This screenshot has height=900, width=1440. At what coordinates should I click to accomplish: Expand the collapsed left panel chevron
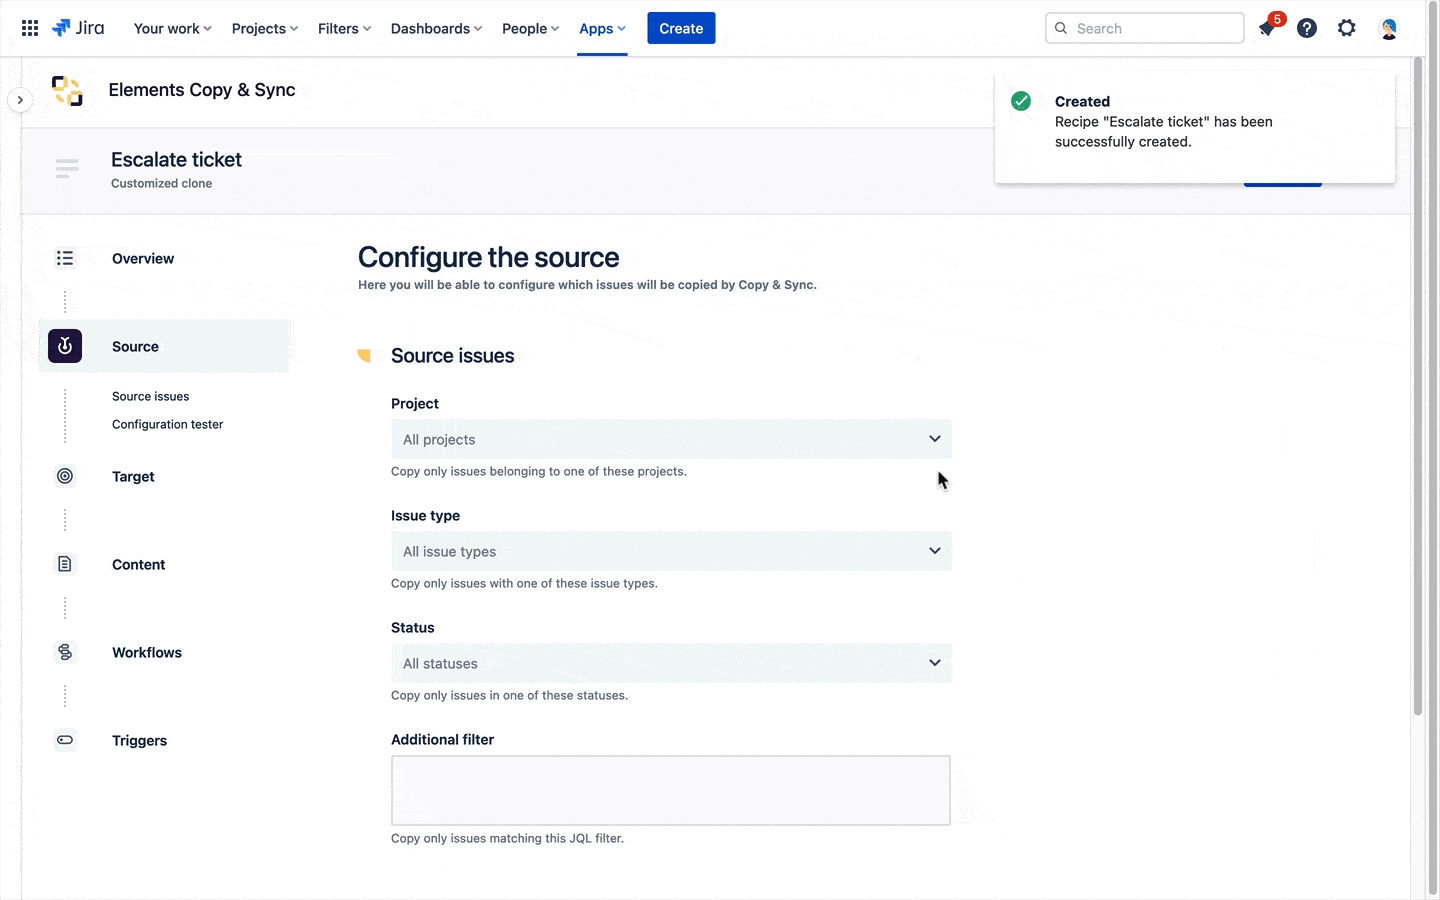pos(20,100)
